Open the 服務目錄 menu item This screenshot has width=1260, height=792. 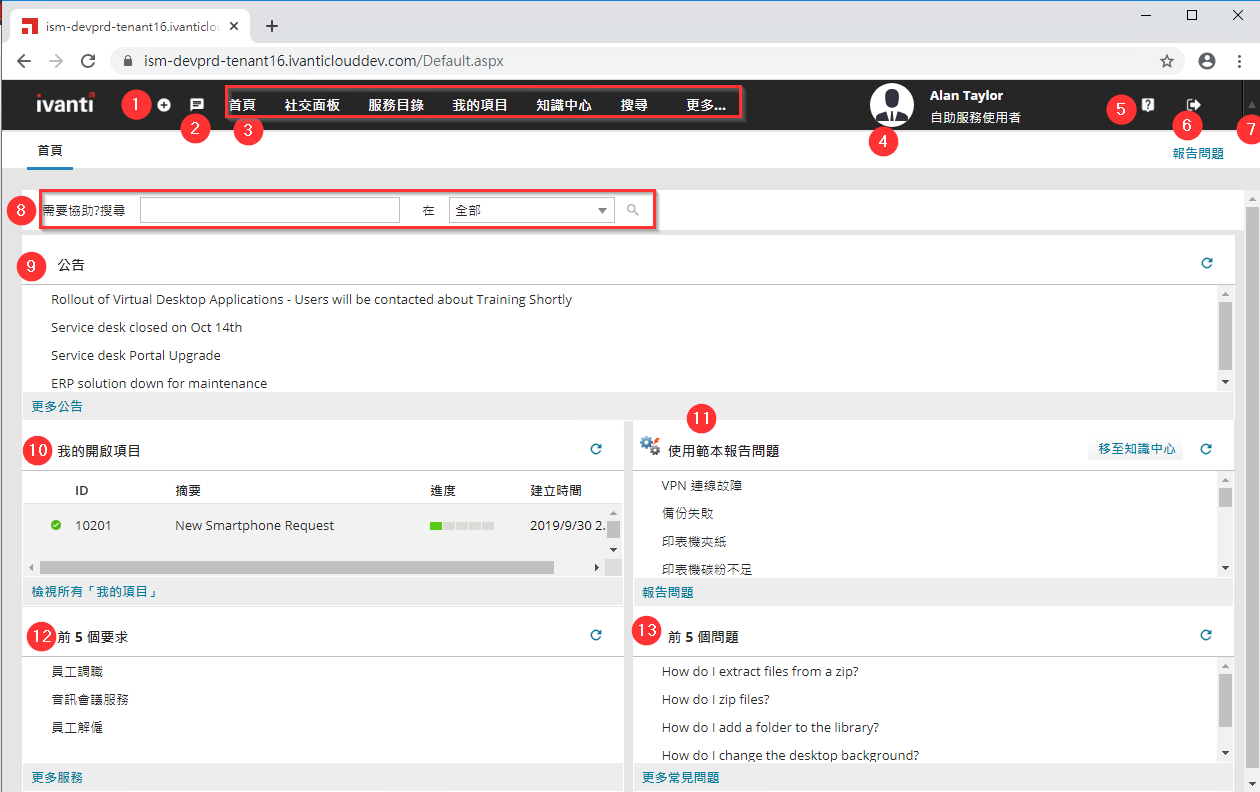(395, 105)
